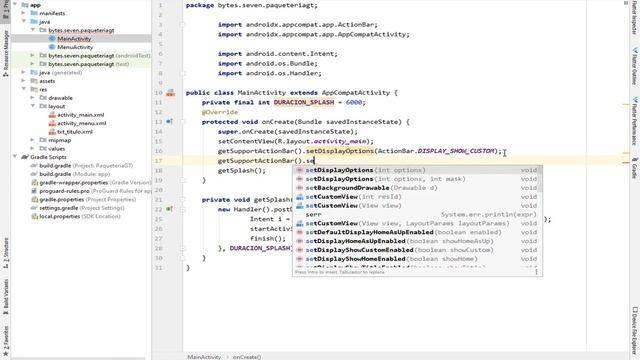The image size is (640, 360).
Task: Expand the drawable folder
Action: [x=32, y=98]
